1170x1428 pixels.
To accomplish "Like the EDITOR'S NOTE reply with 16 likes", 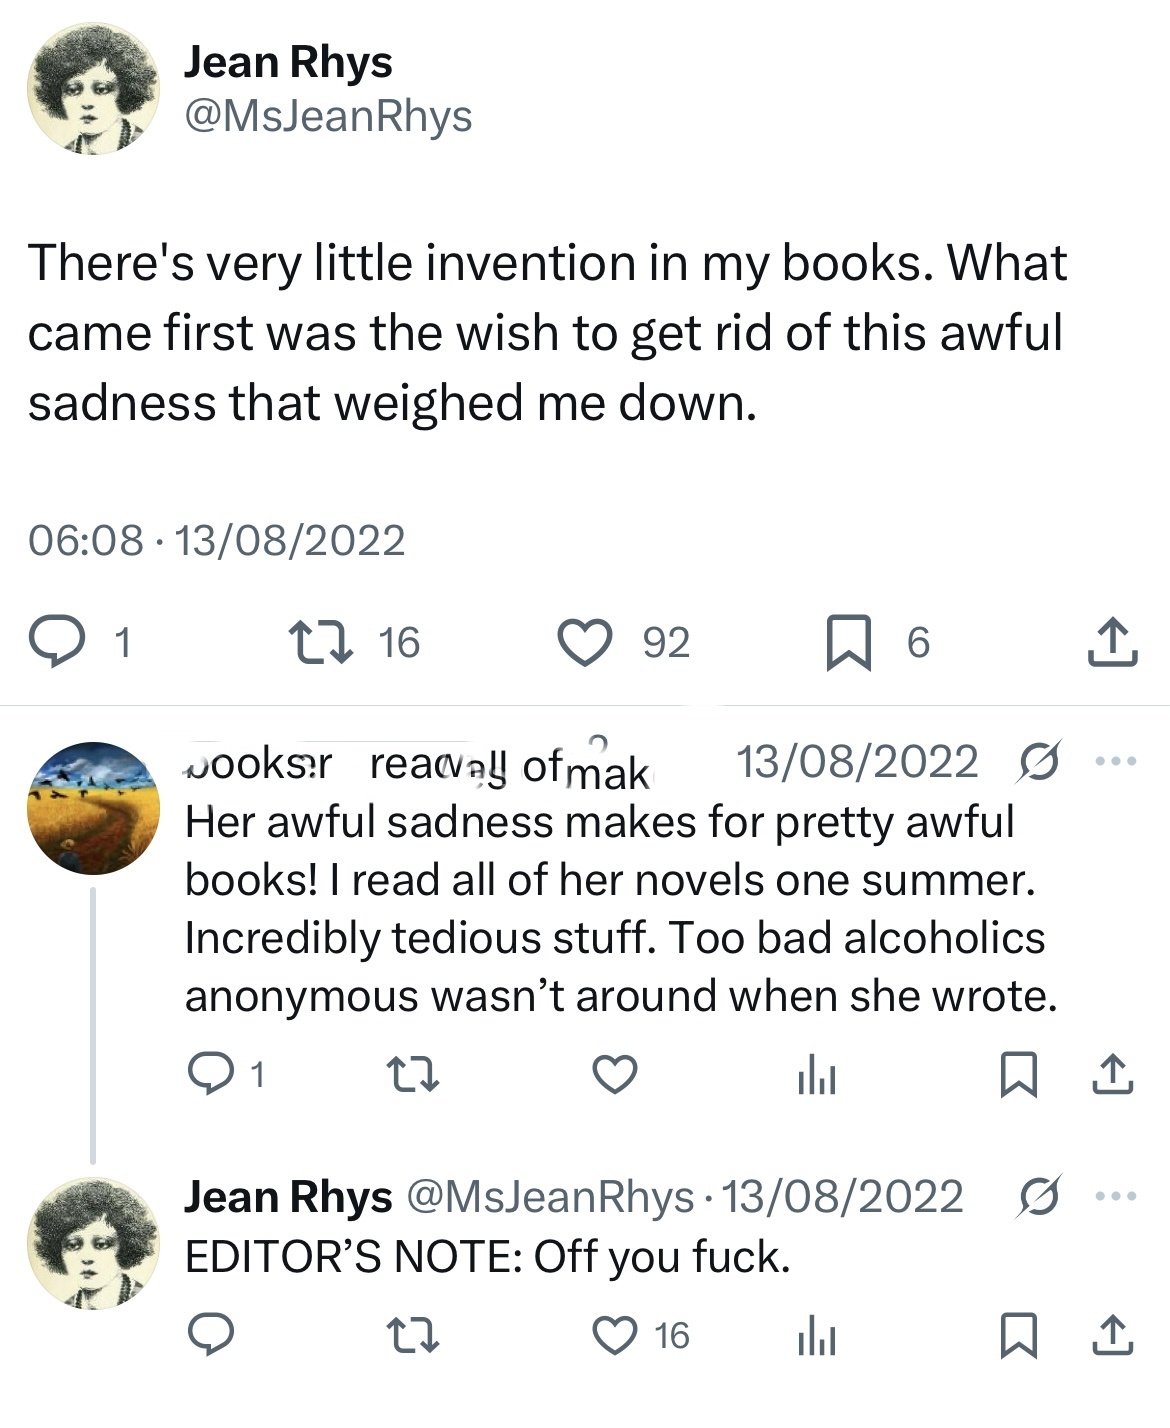I will (x=616, y=1336).
